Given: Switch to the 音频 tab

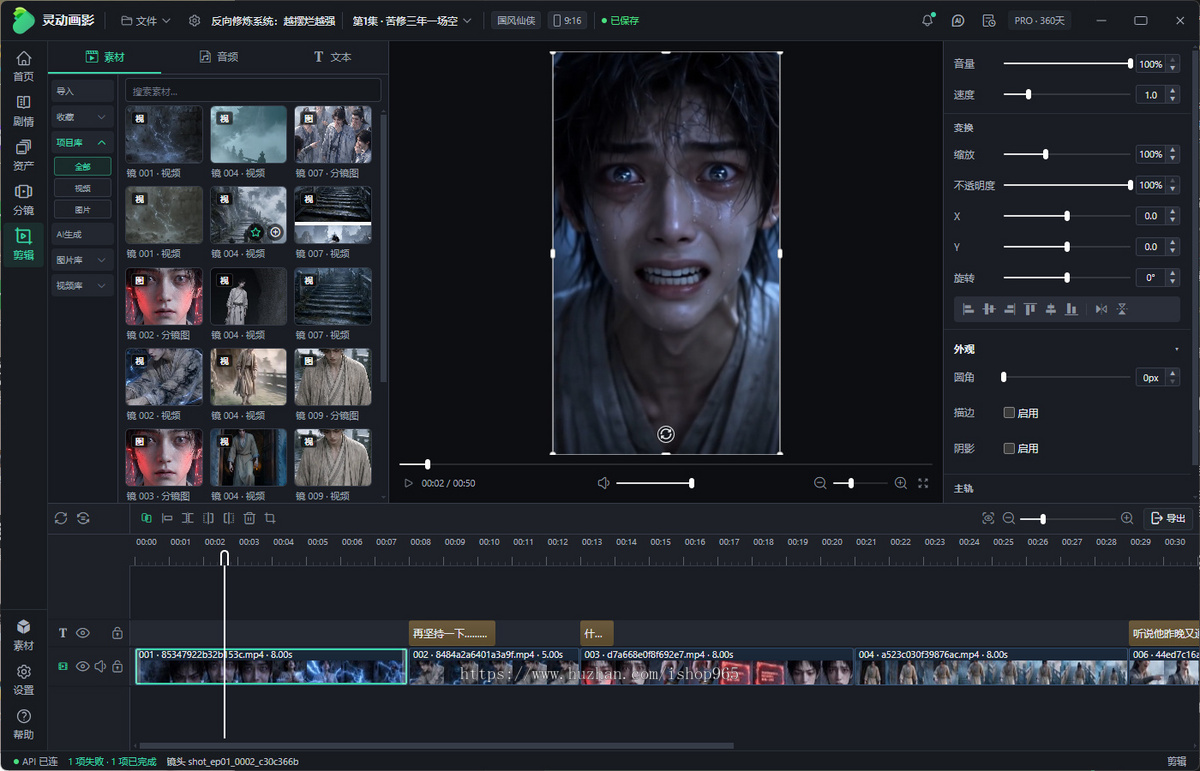Looking at the screenshot, I should coord(218,57).
